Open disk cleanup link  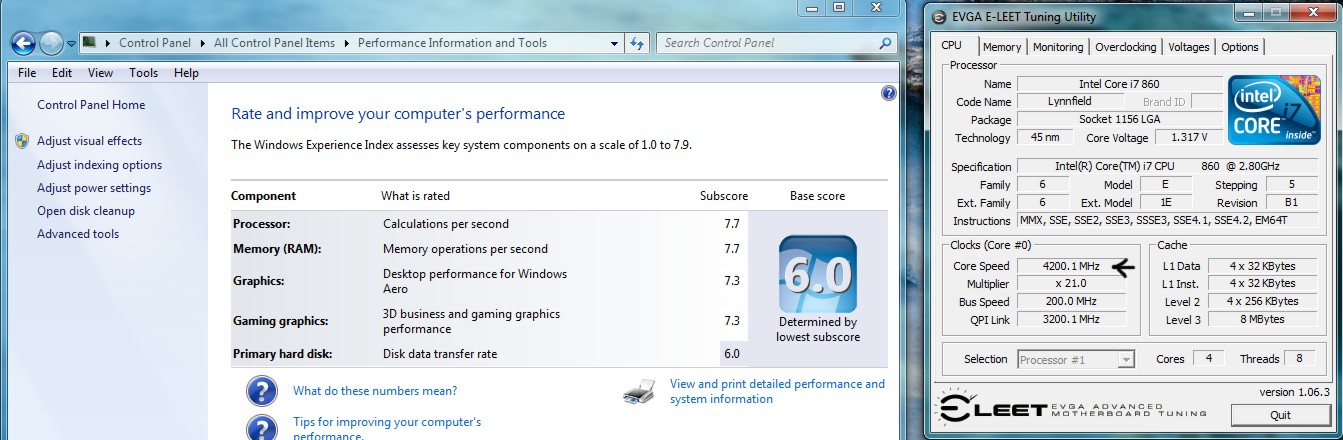[86, 211]
